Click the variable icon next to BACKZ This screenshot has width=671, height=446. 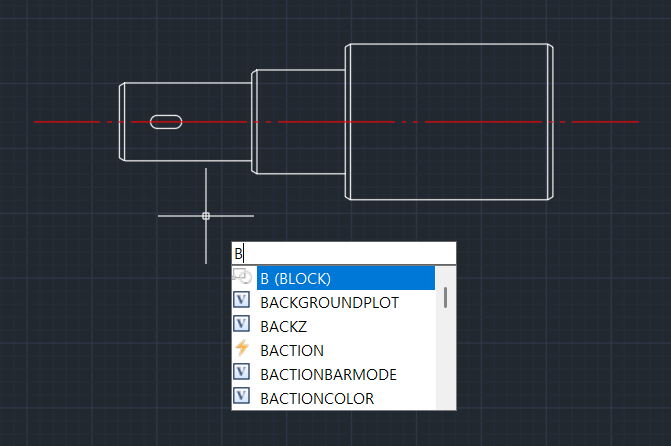[241, 325]
